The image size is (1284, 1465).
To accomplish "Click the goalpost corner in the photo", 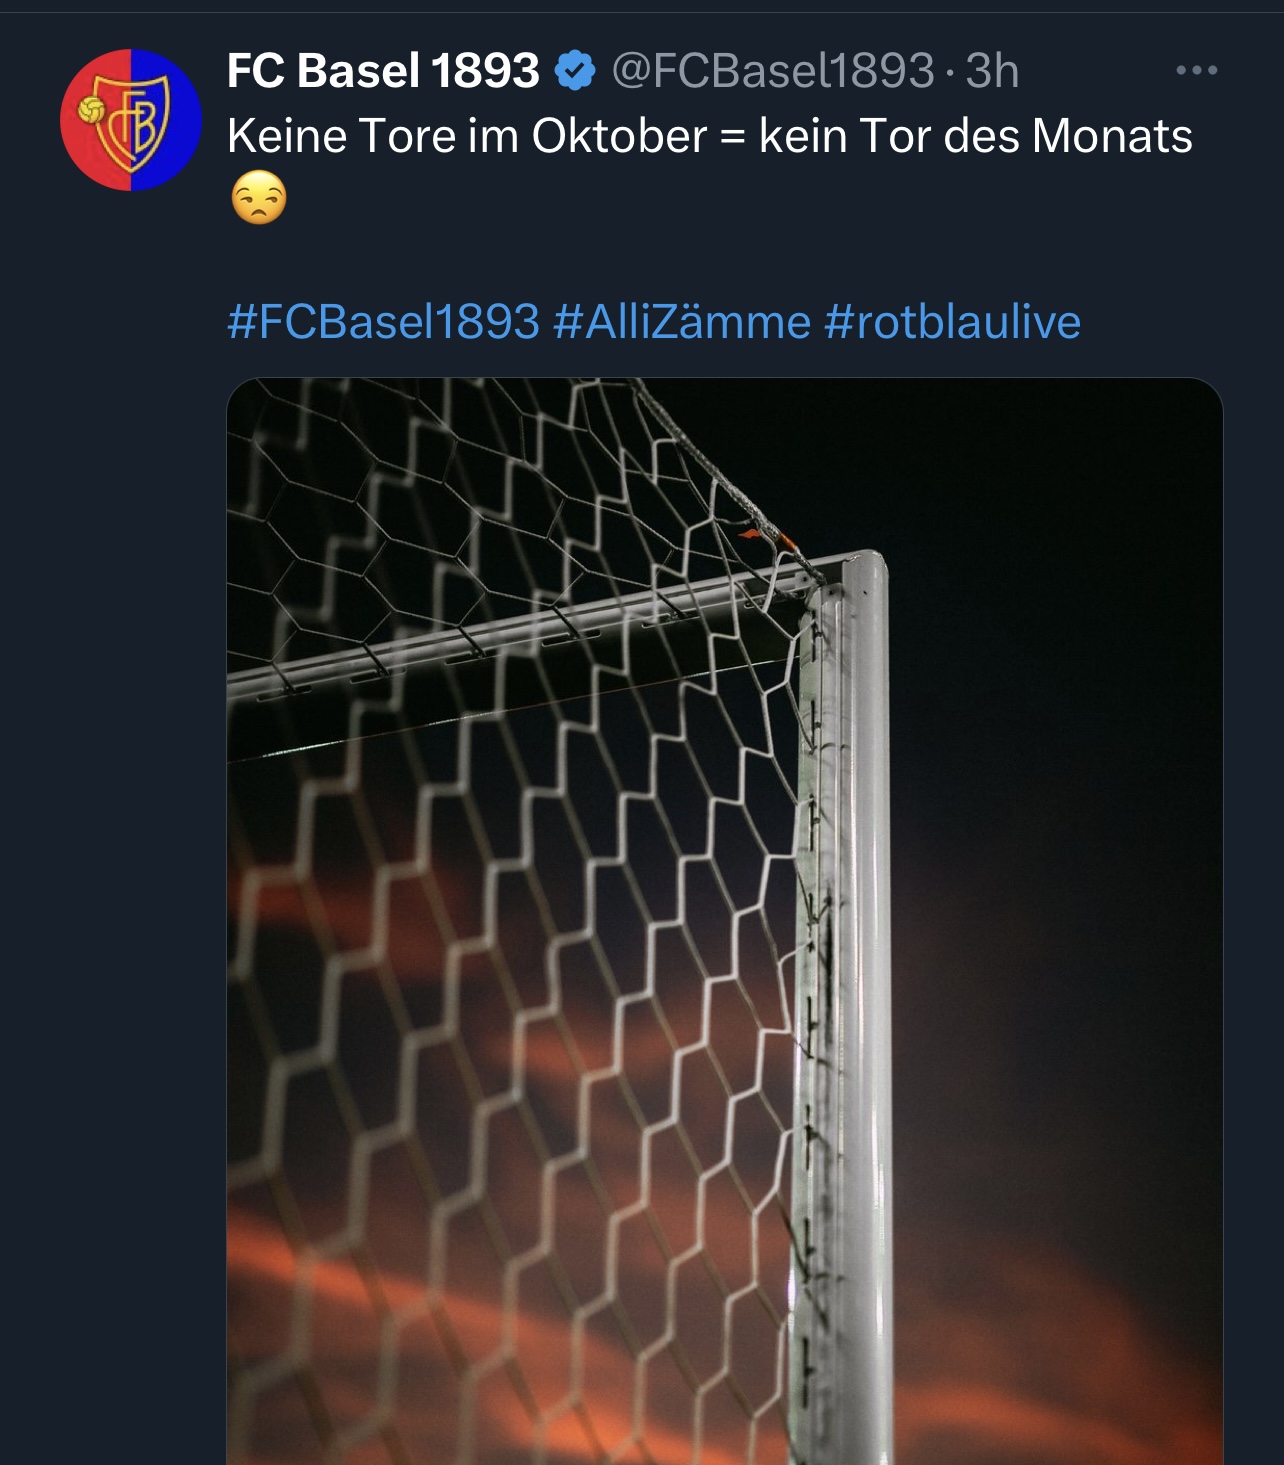I will (x=850, y=573).
